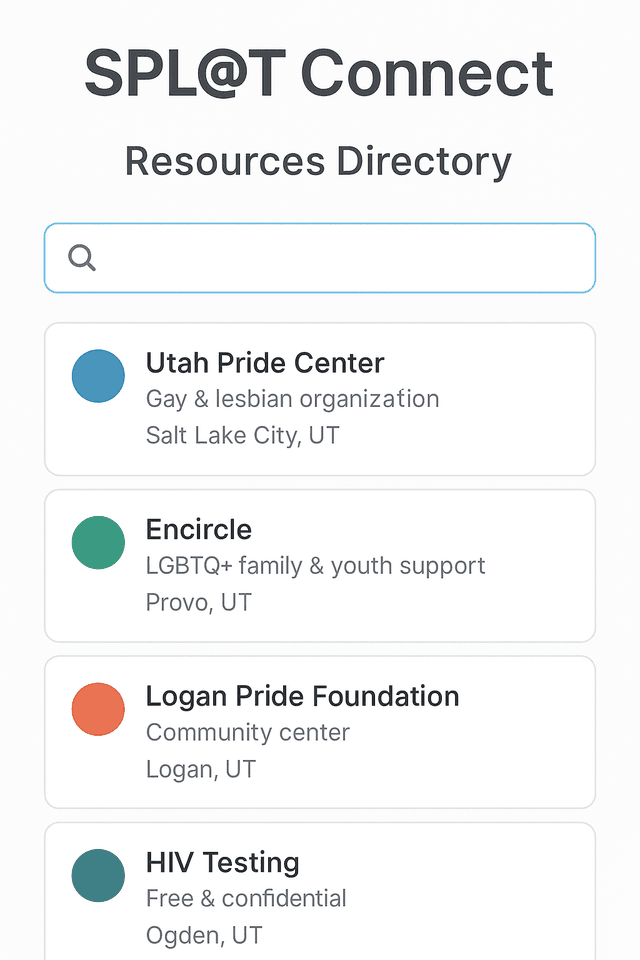Viewport: 640px width, 960px height.
Task: Click the orange Logan Pride Foundation avatar
Action: click(97, 709)
